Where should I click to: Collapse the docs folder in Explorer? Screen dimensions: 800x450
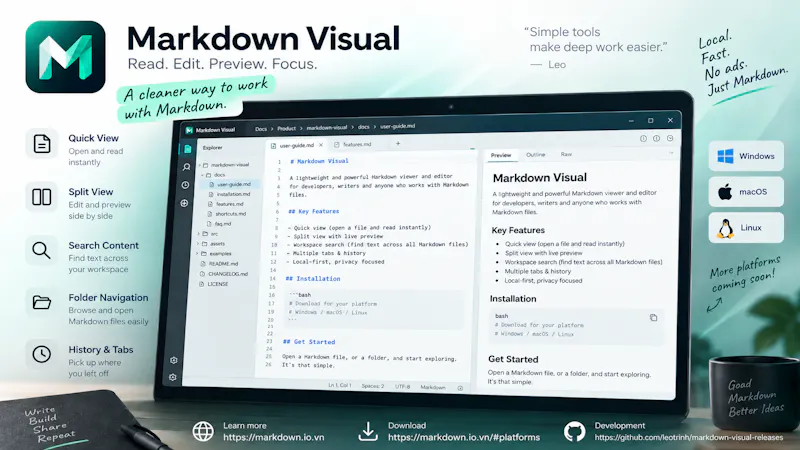click(203, 174)
